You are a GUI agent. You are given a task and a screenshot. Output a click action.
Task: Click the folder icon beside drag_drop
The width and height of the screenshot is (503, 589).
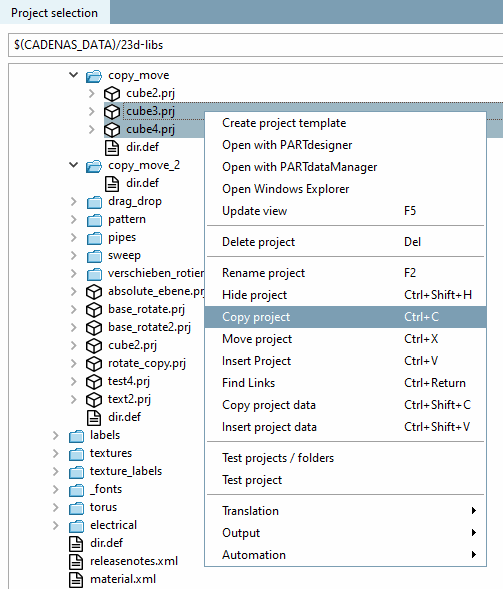click(x=94, y=202)
